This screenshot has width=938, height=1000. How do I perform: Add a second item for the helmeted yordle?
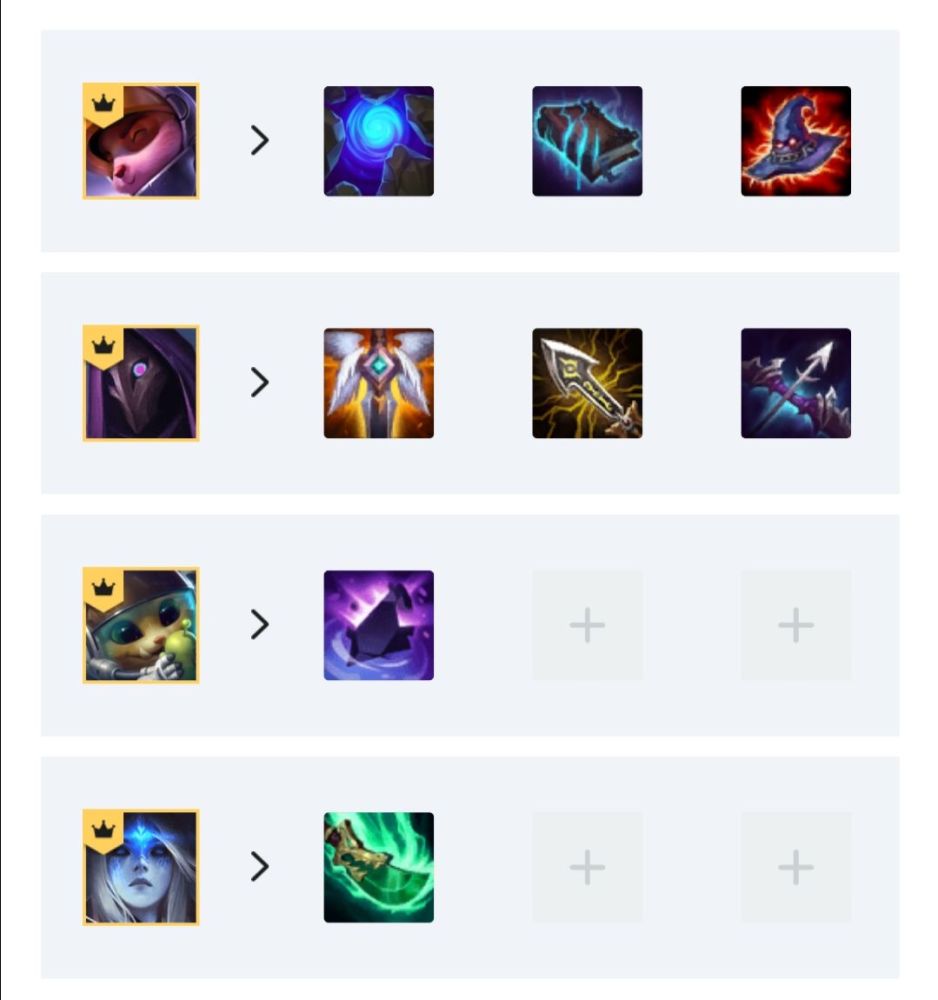(x=587, y=625)
